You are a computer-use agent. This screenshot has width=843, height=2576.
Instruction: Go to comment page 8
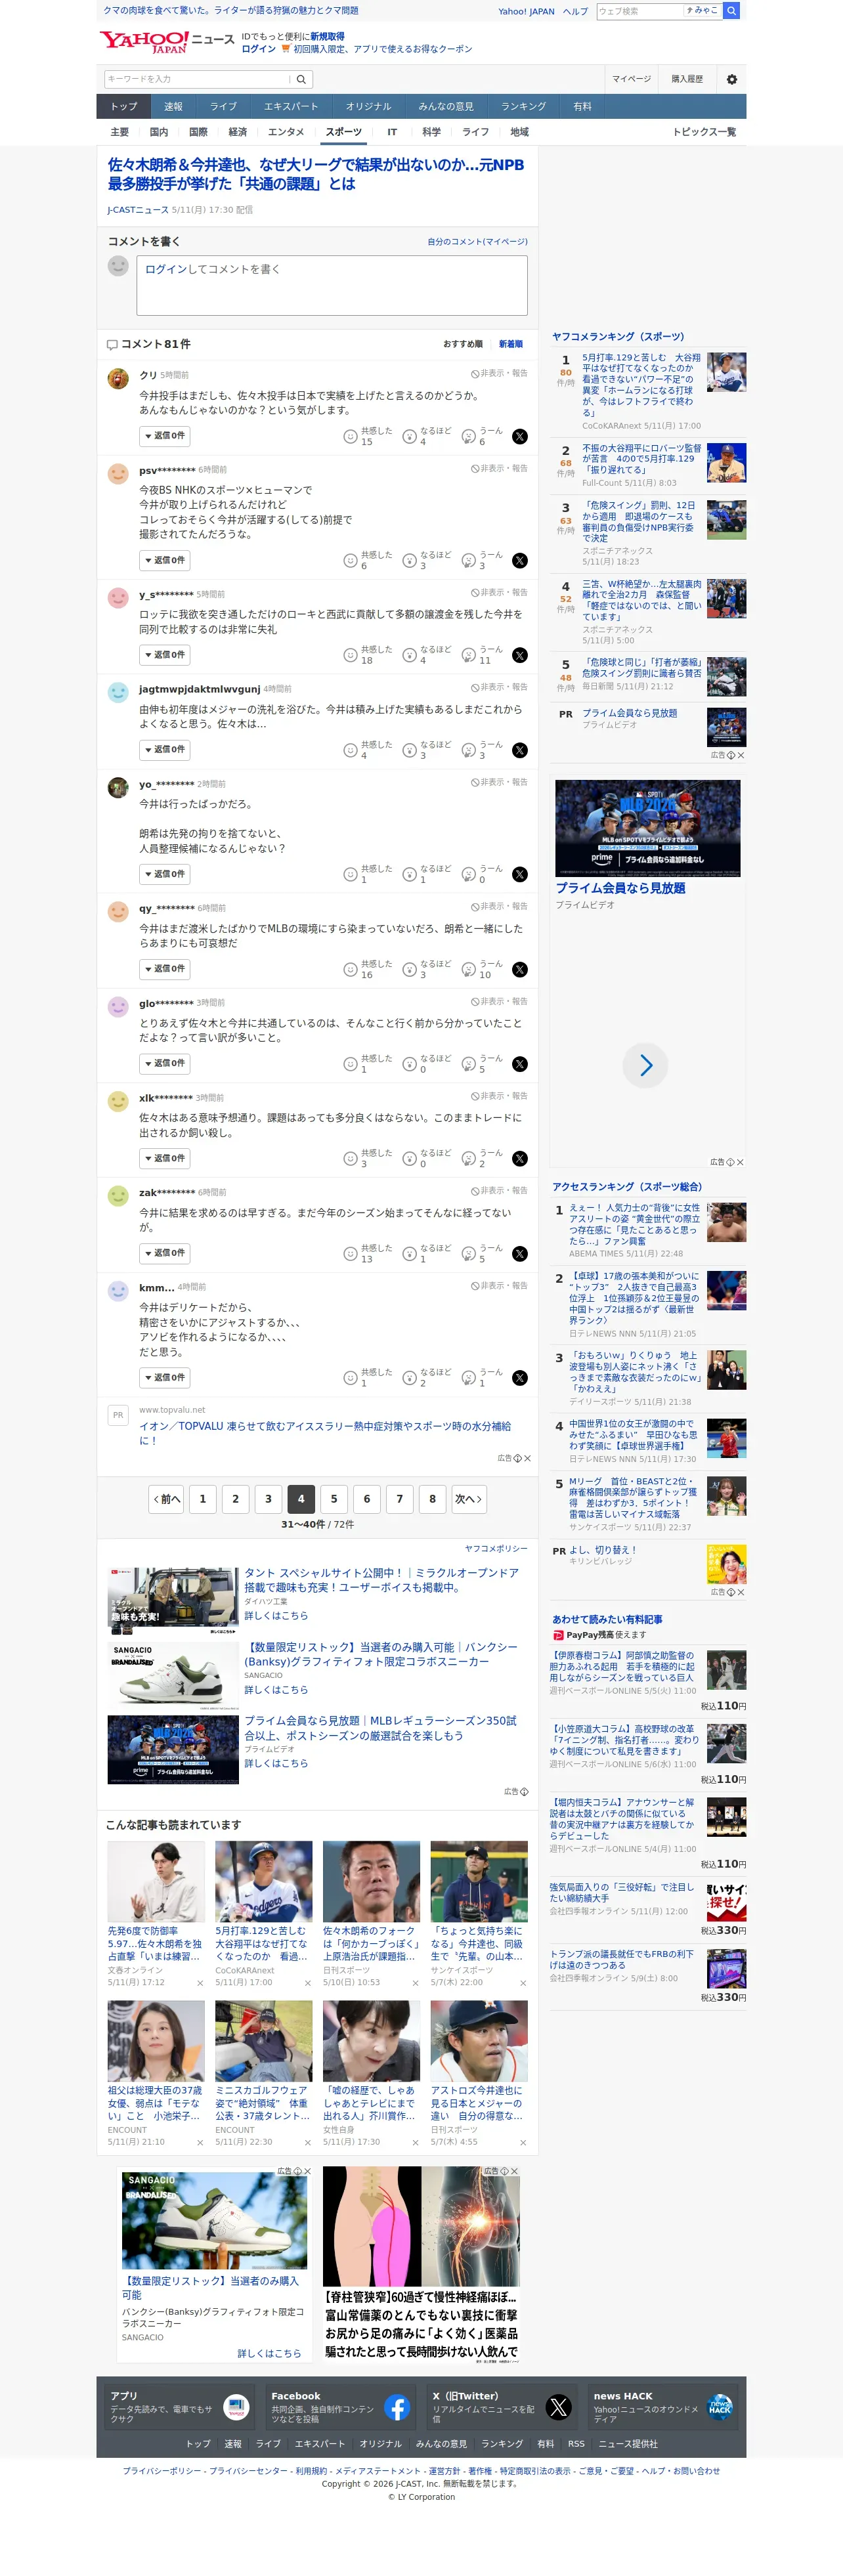(432, 1499)
